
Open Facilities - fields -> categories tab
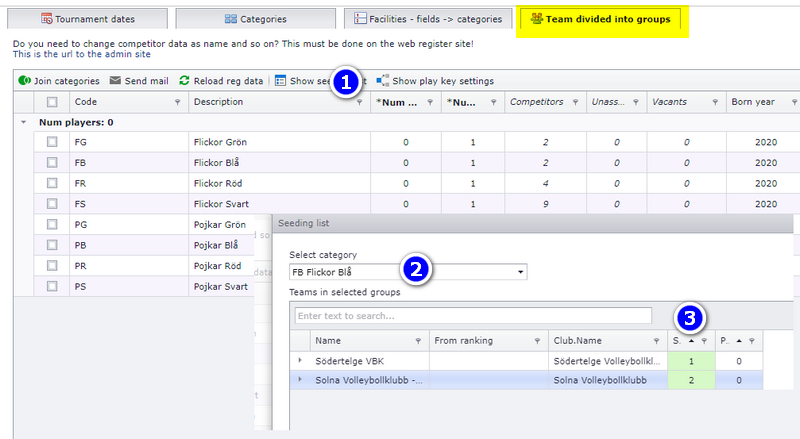click(x=428, y=19)
